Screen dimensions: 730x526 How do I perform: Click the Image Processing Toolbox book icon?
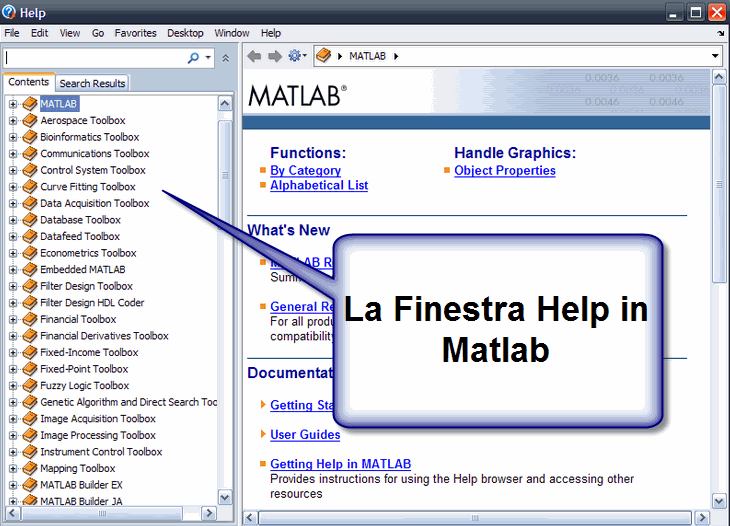(x=30, y=435)
